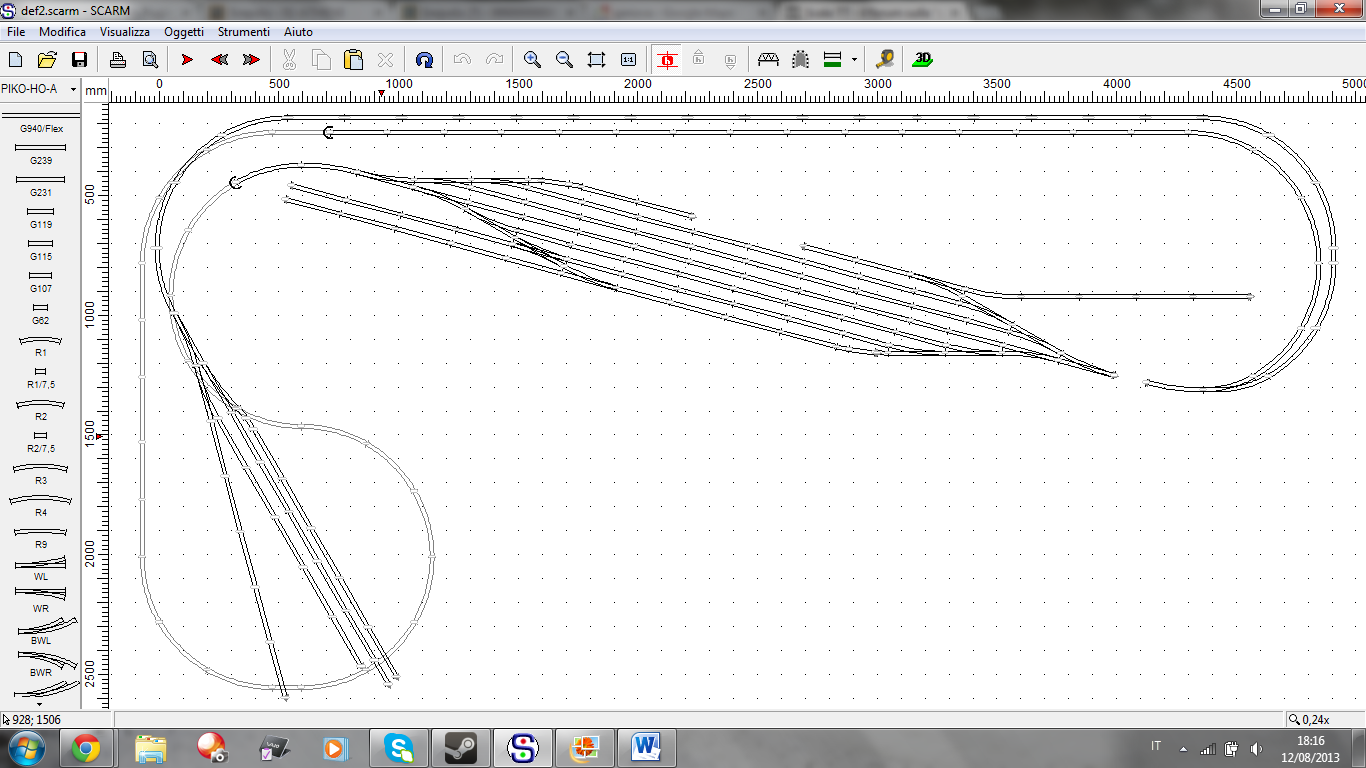Screen dimensions: 1366x768
Task: Select the WR right turnout
Action: pyautogui.click(x=40, y=601)
